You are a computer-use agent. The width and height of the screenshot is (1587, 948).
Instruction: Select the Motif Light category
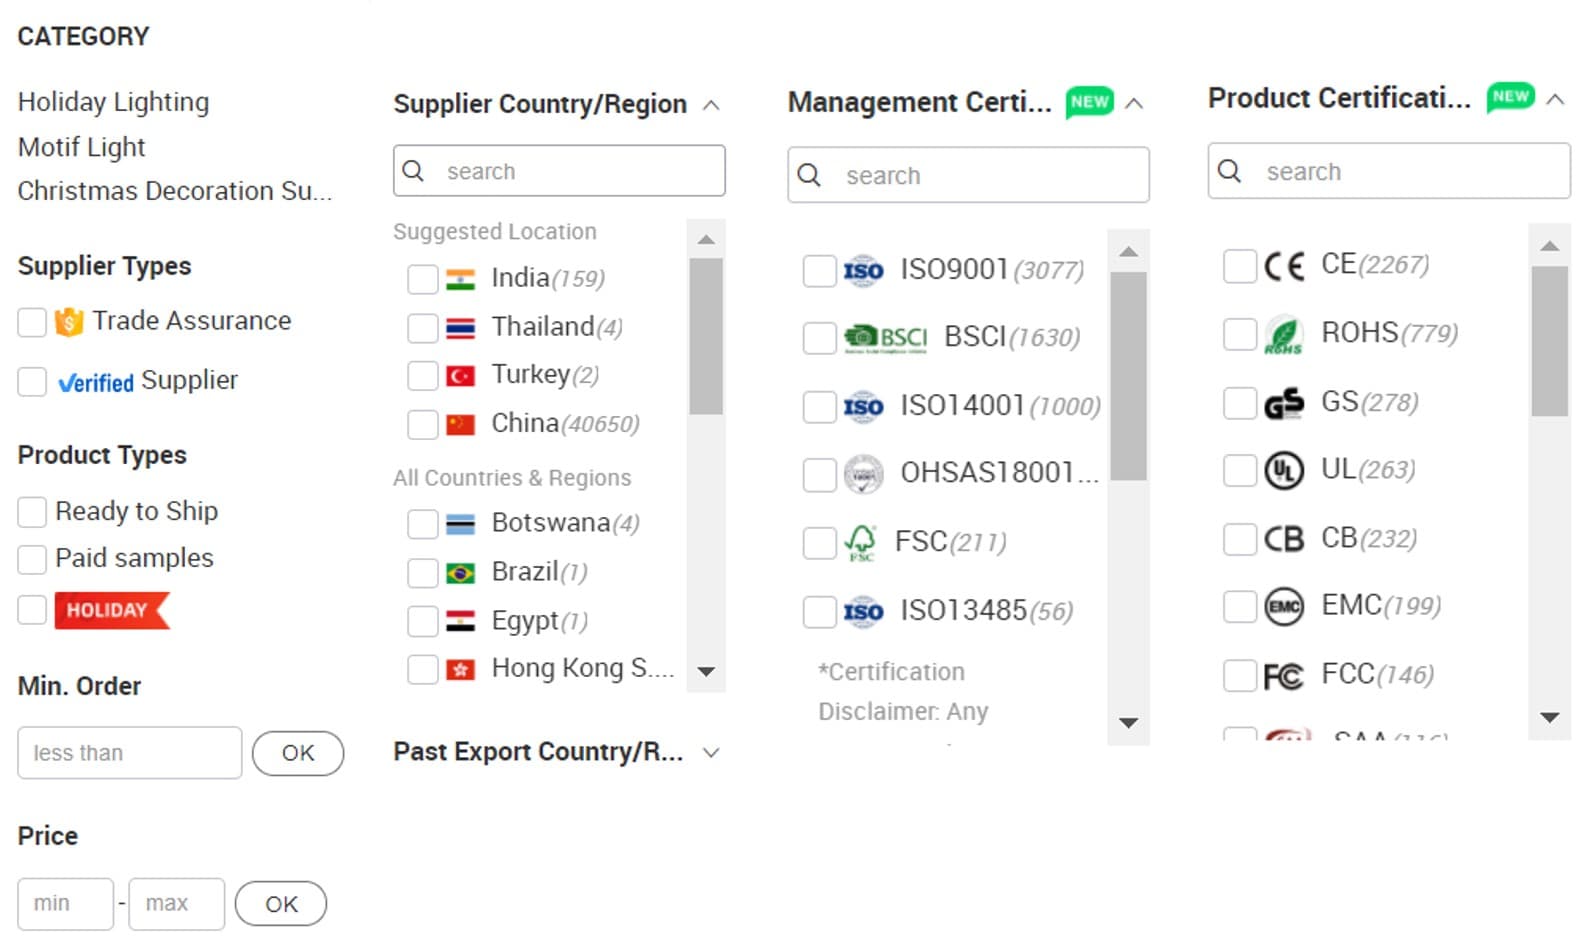(81, 147)
